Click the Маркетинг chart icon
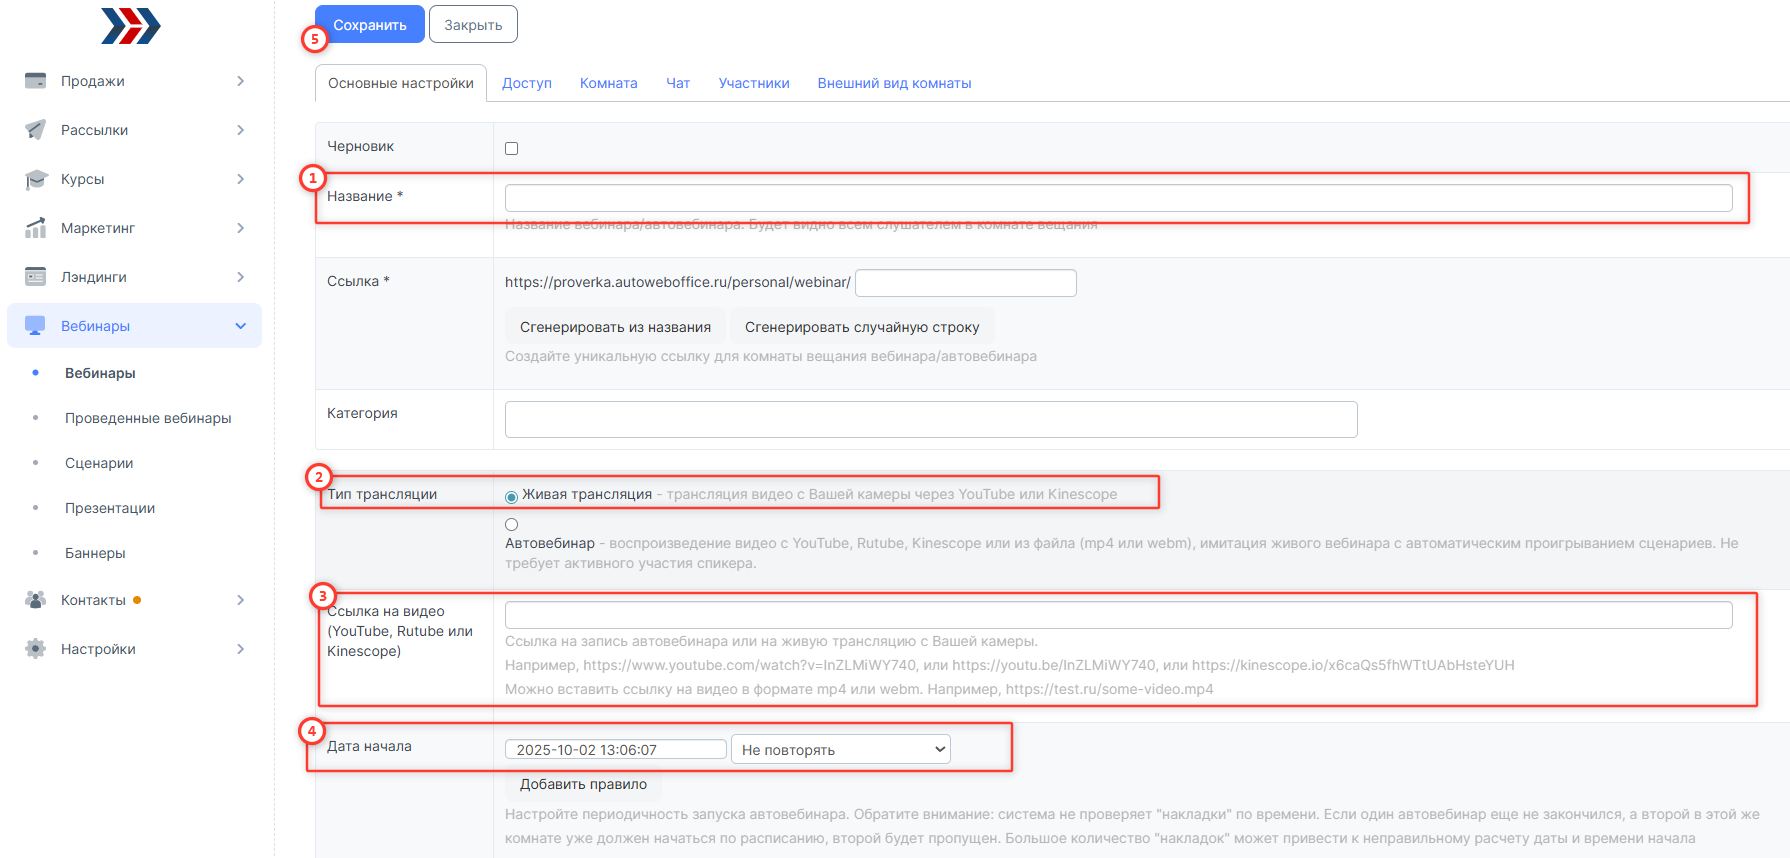This screenshot has height=858, width=1790. pos(35,228)
